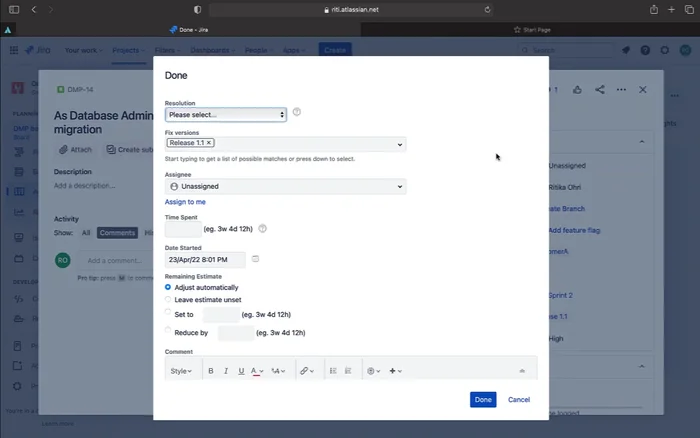Viewport: 700px width, 438px height.
Task: Insert a numbered list in the comment
Action: pos(348,371)
